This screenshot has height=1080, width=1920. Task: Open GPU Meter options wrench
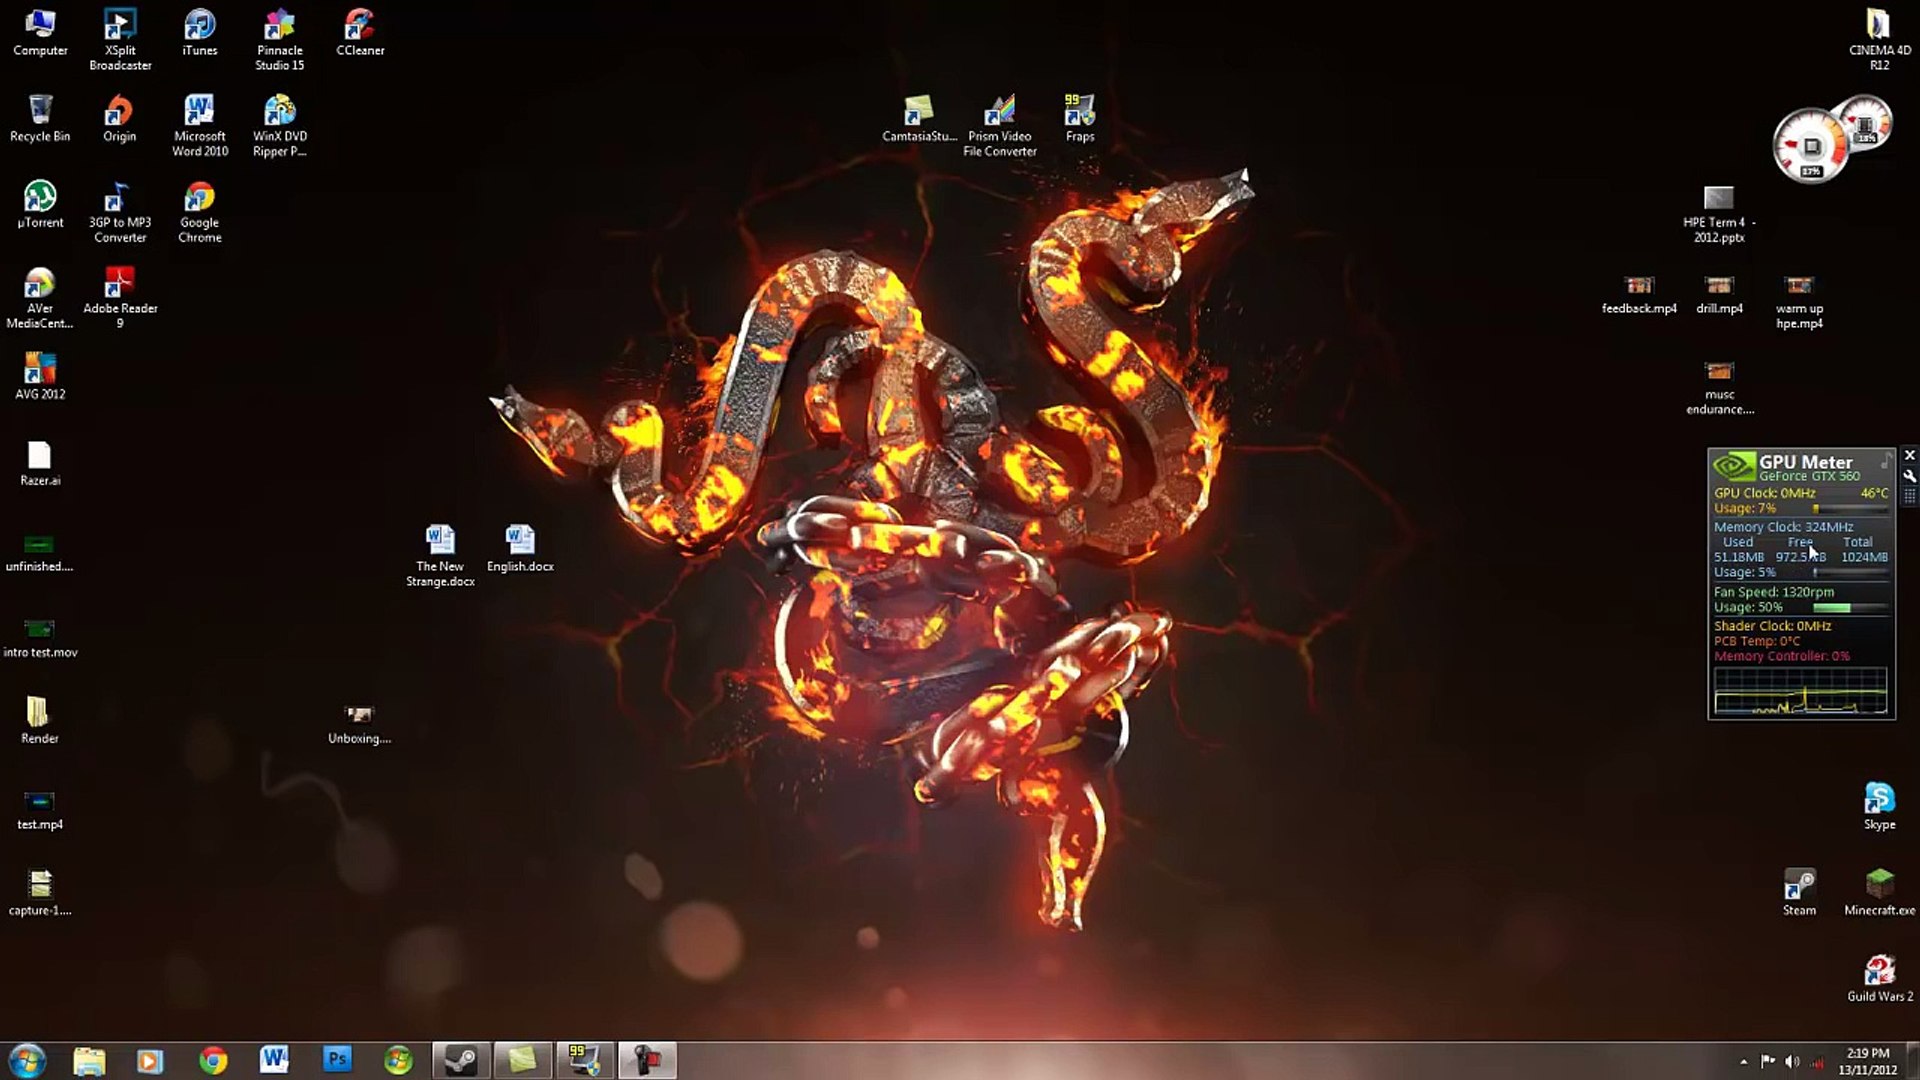tap(1909, 476)
